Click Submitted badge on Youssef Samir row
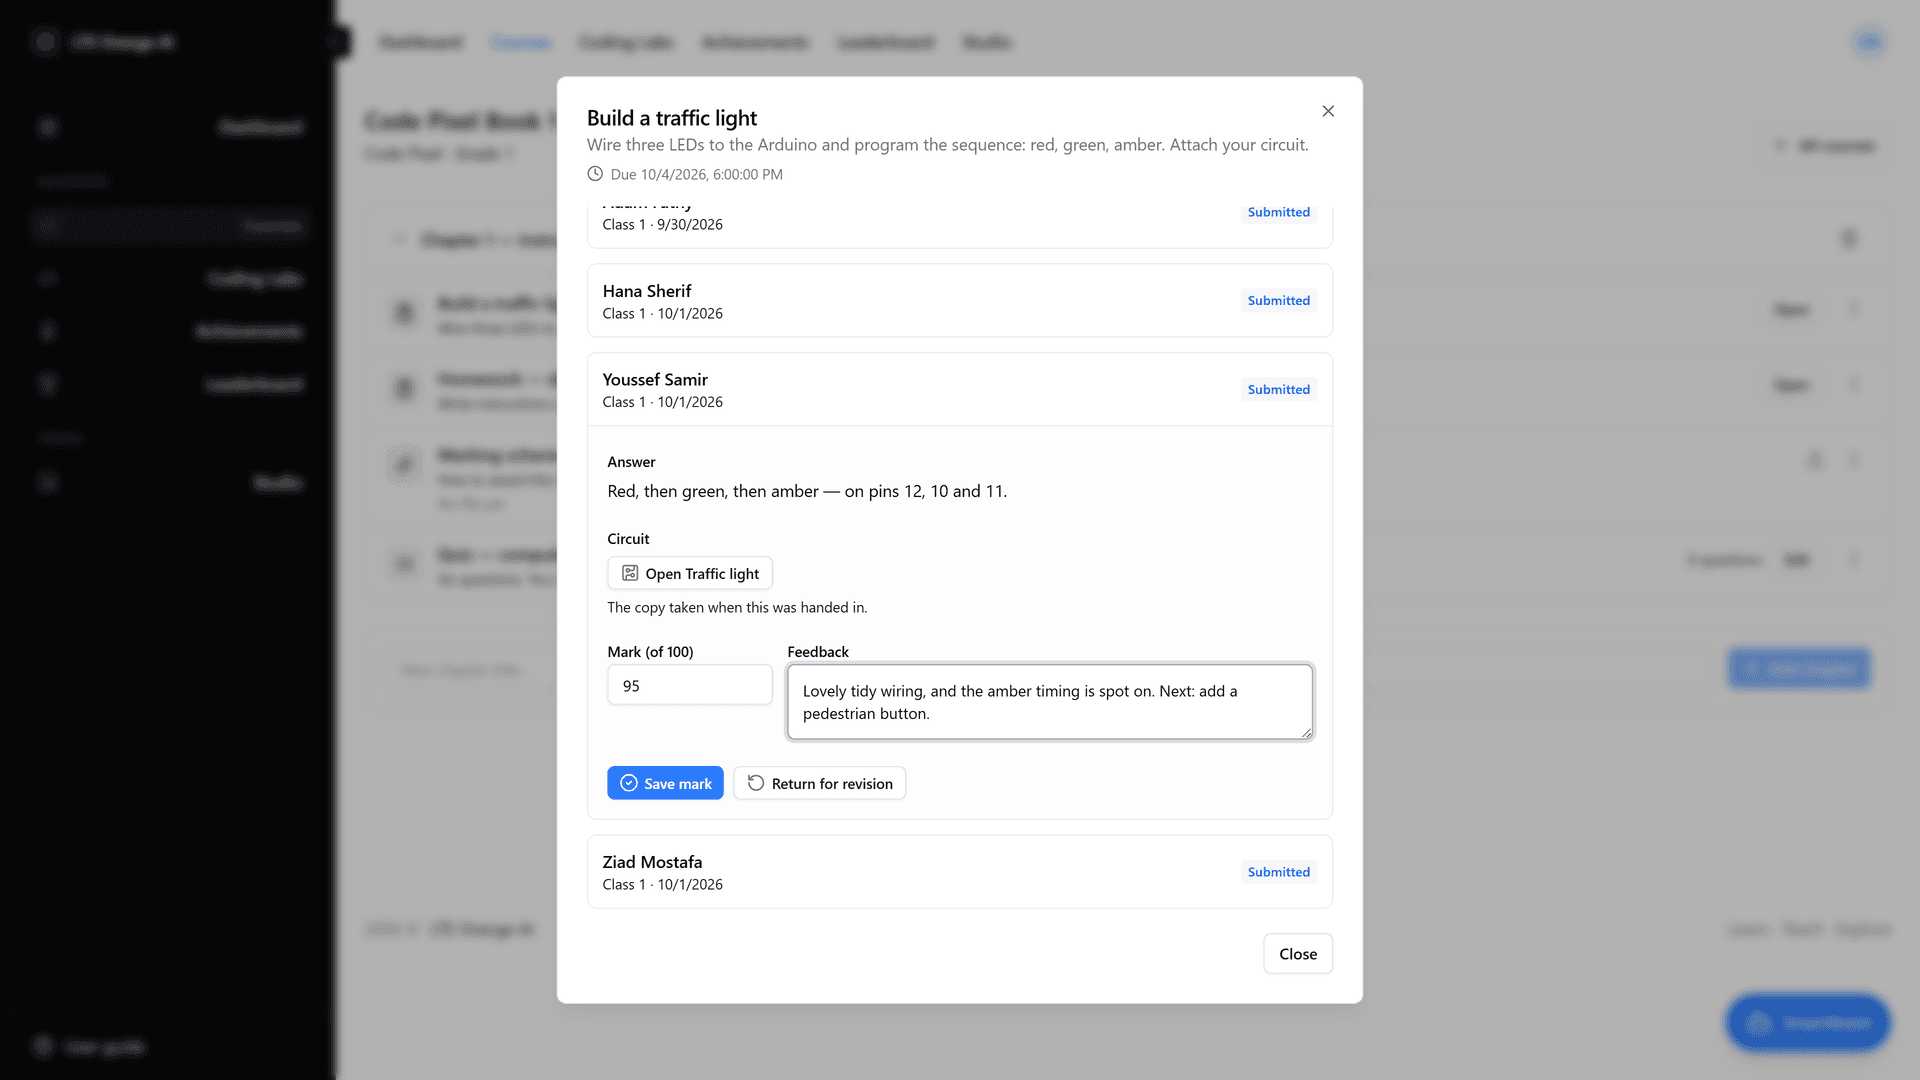This screenshot has height=1080, width=1920. [x=1279, y=390]
